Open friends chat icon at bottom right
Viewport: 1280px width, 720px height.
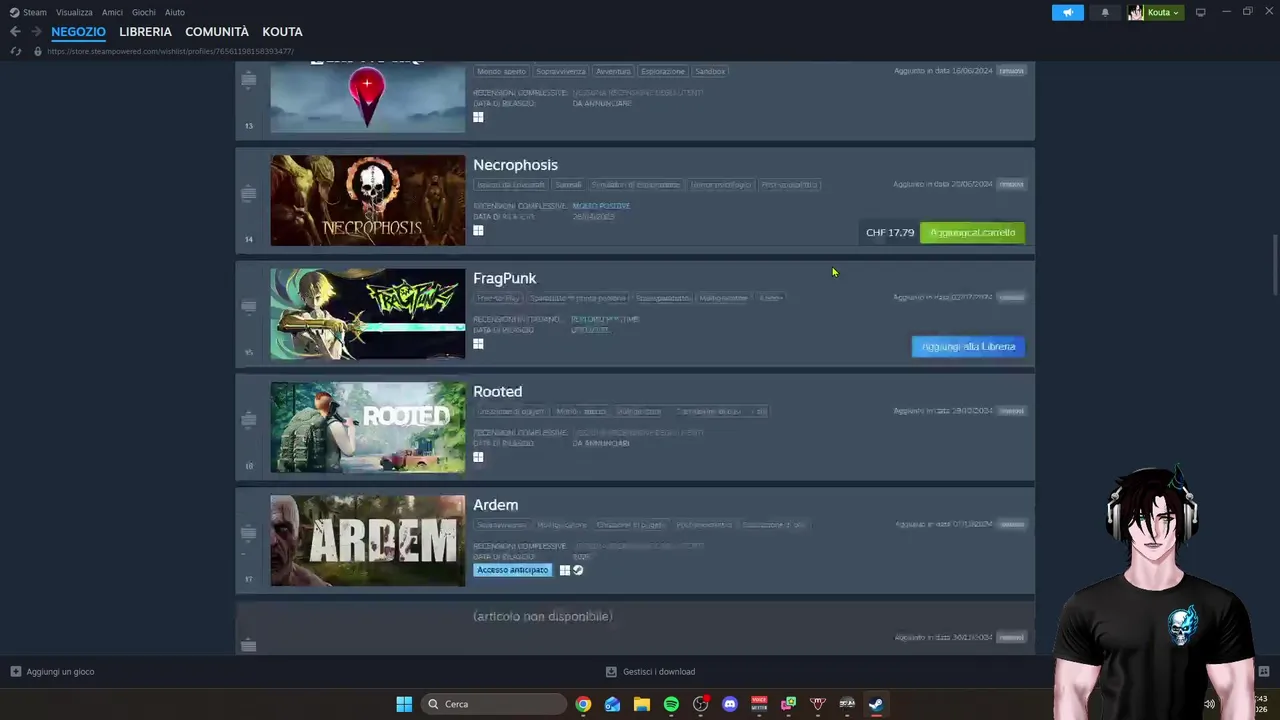[1264, 671]
